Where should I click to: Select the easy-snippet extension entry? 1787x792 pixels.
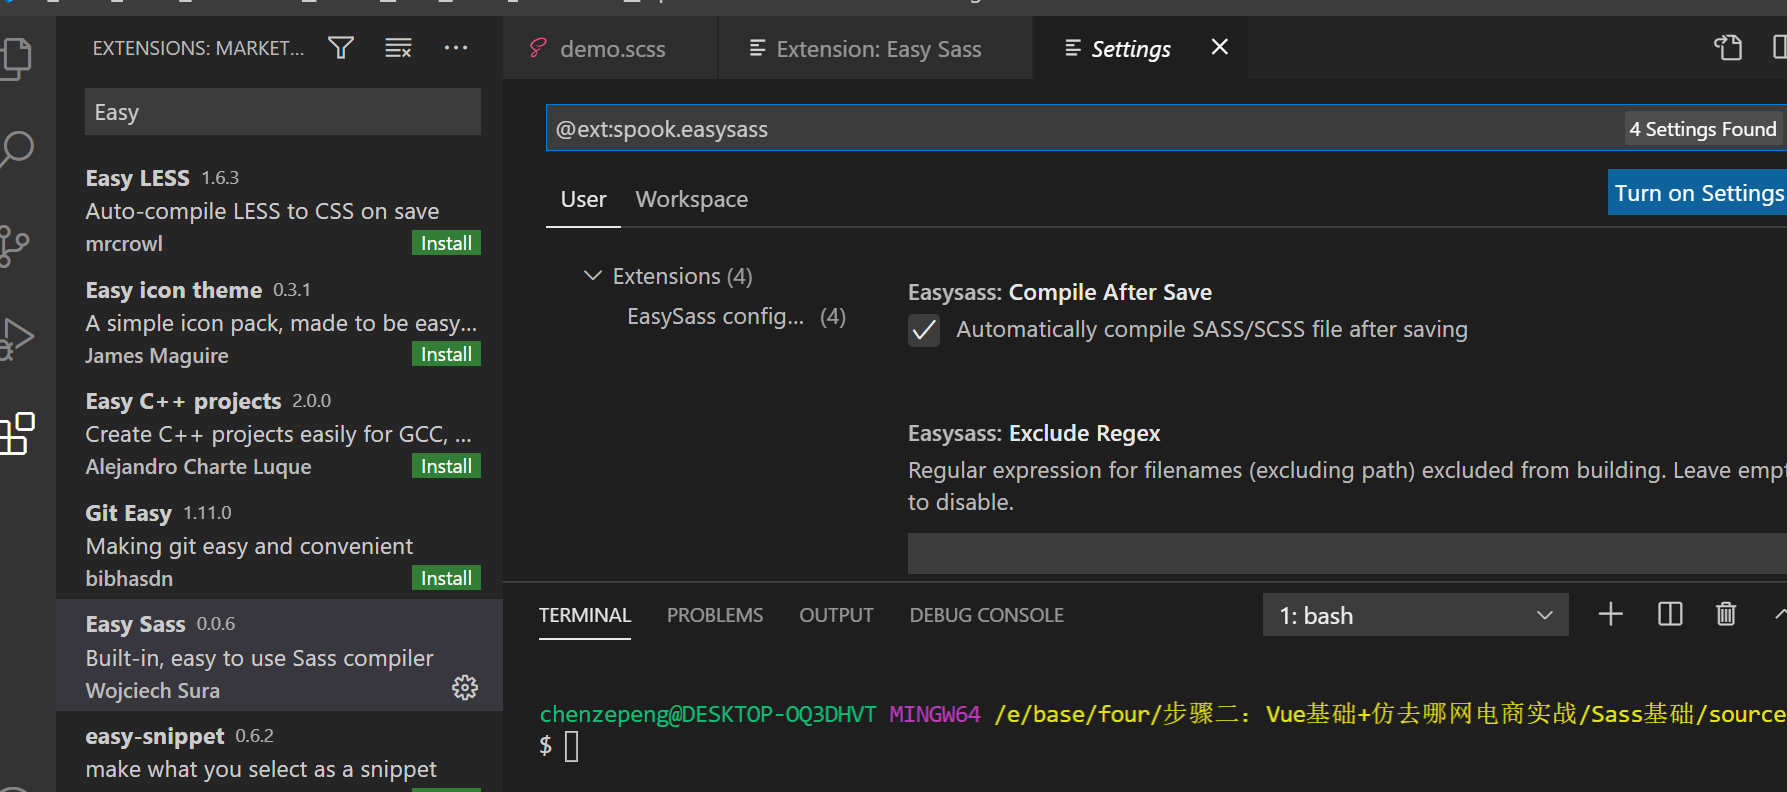coord(279,752)
